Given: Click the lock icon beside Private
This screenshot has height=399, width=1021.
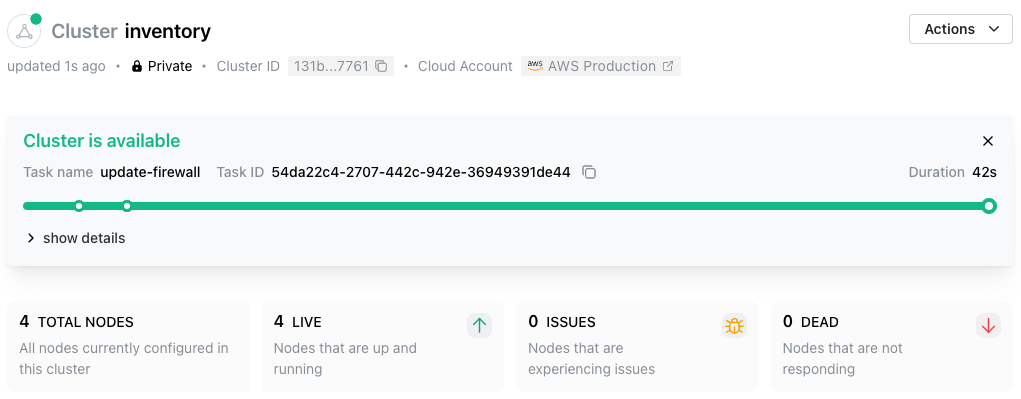Looking at the screenshot, I should click(x=137, y=66).
